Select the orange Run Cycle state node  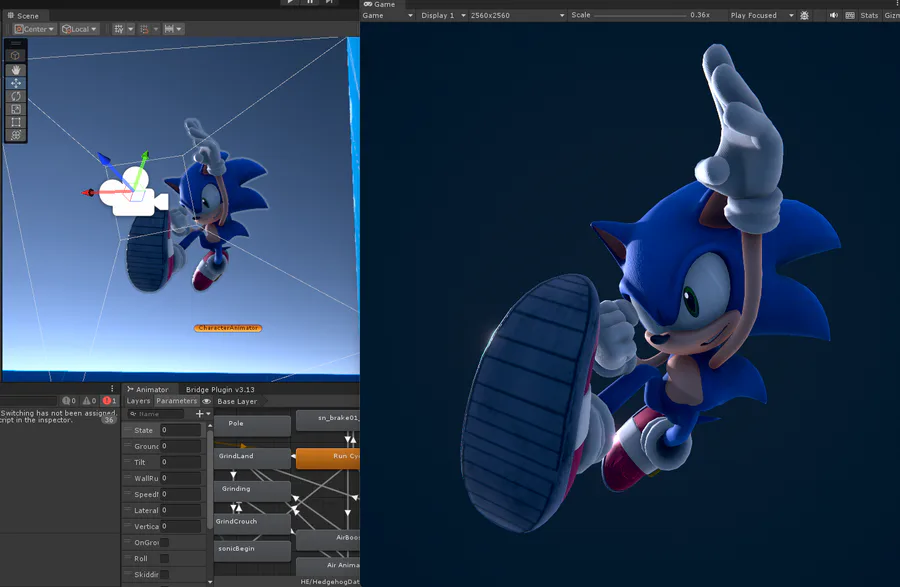click(x=328, y=457)
